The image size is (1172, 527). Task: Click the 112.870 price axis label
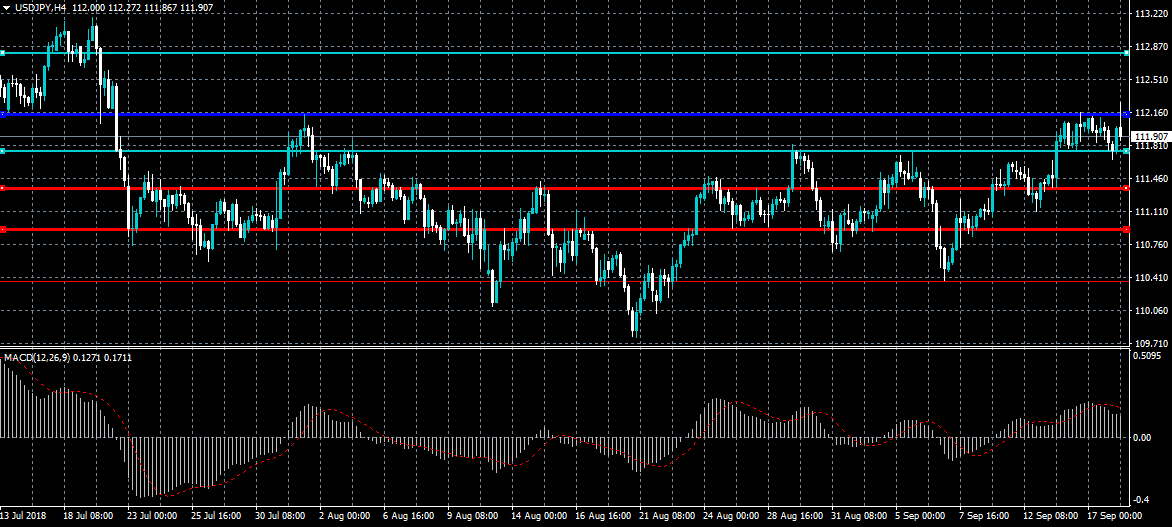point(1151,47)
